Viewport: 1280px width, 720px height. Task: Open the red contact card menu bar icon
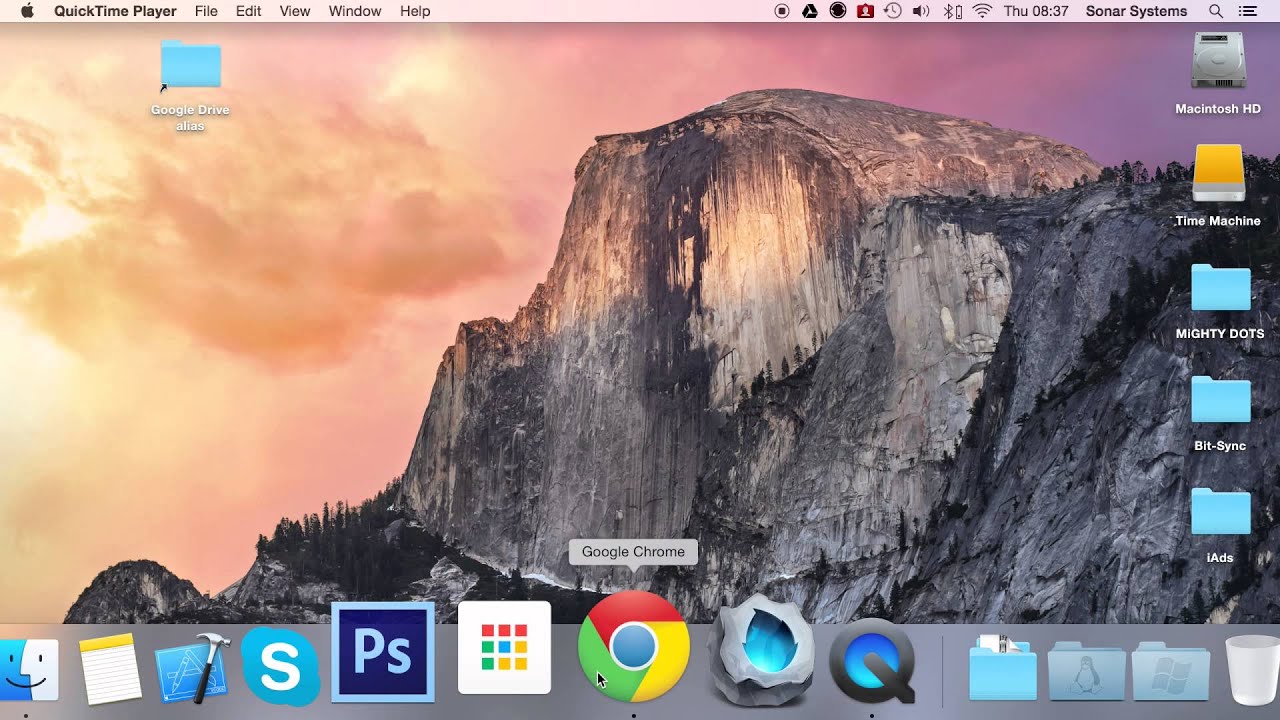click(866, 11)
